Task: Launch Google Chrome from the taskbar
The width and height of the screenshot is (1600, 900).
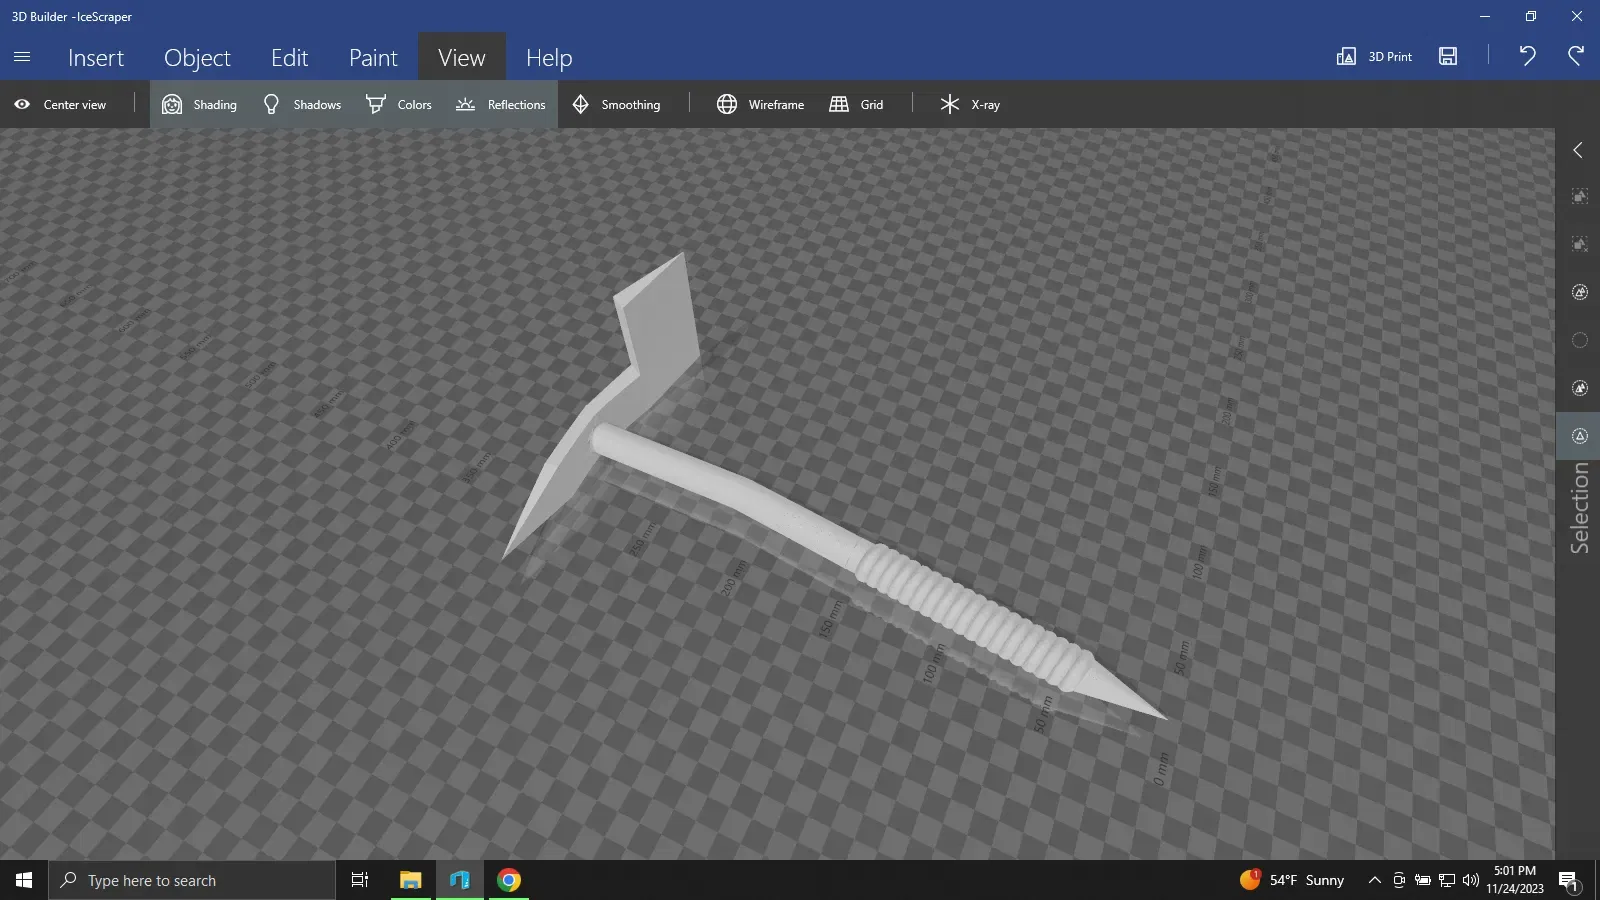Action: [509, 880]
